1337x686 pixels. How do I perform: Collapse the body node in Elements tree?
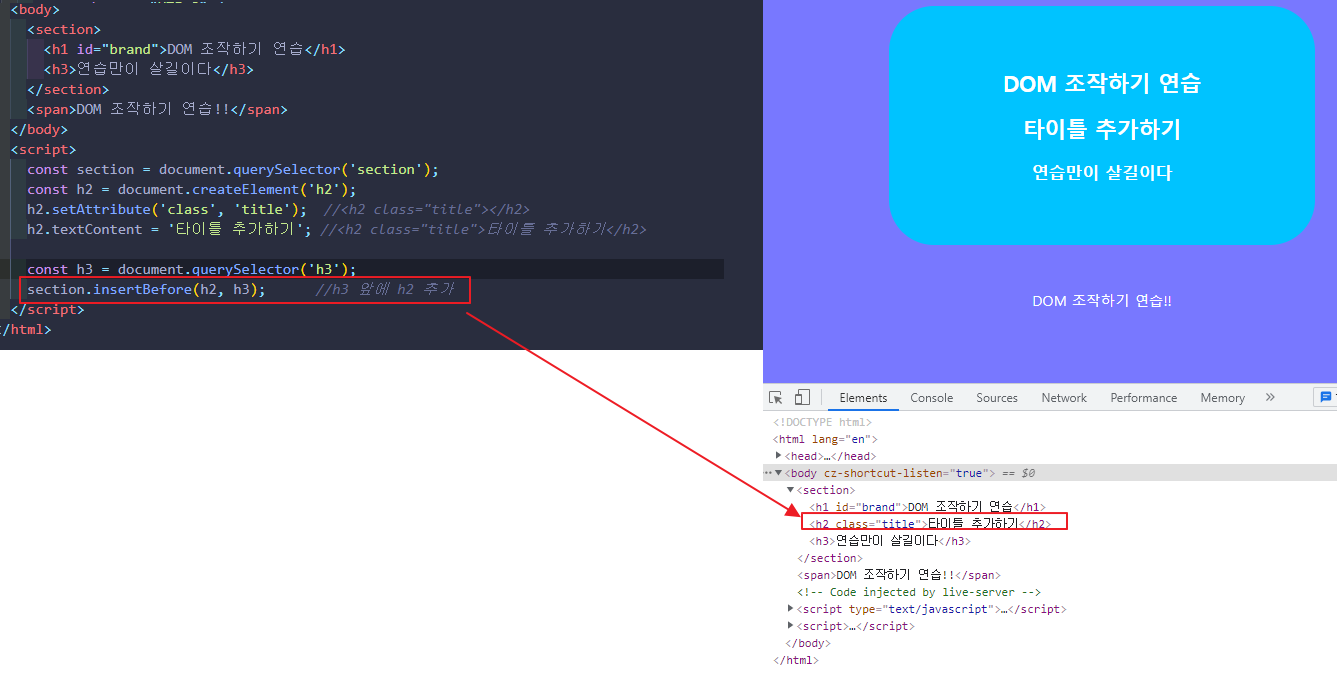[x=779, y=473]
